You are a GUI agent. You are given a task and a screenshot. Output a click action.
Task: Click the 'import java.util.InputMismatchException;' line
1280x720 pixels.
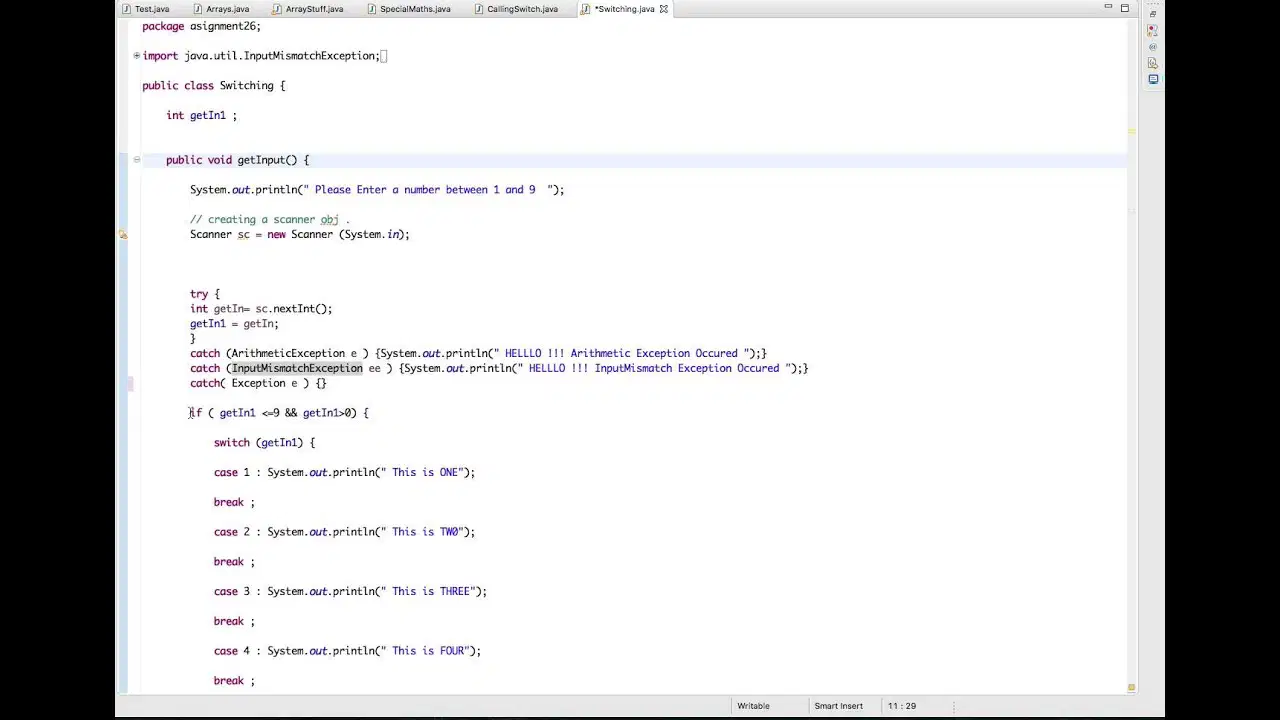click(x=261, y=56)
